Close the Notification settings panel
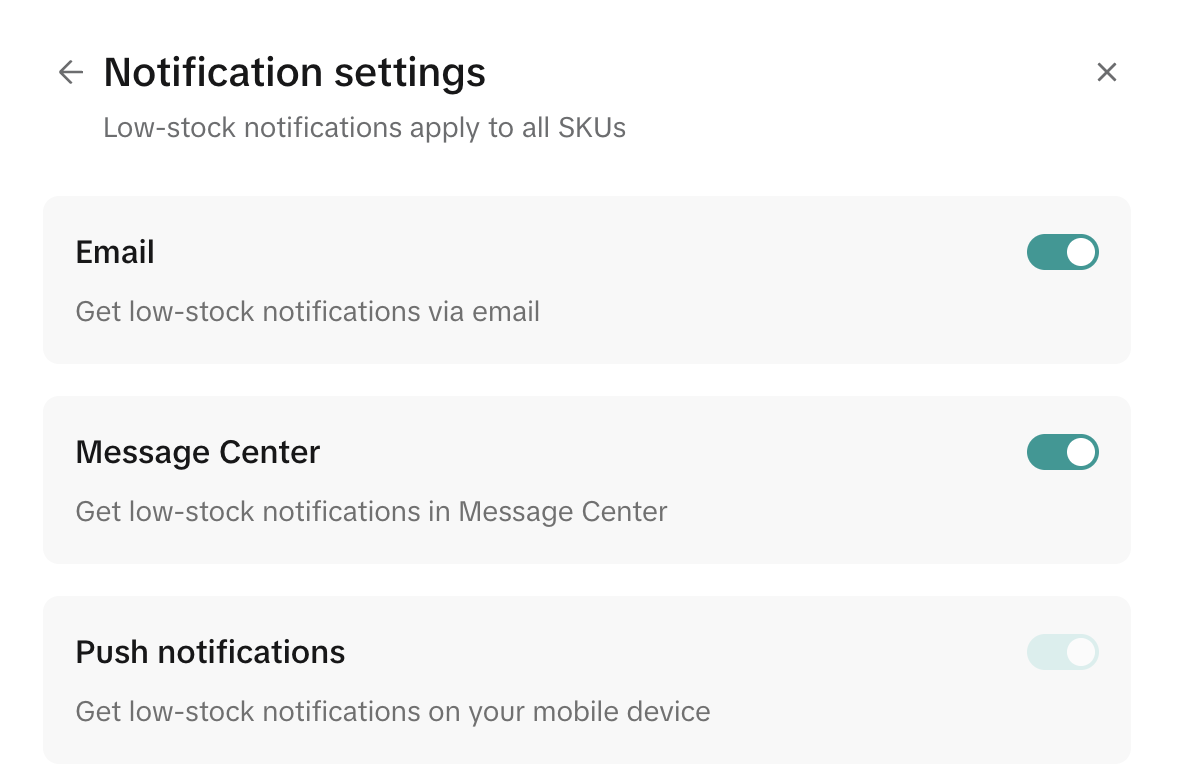This screenshot has height=783, width=1179. pyautogui.click(x=1106, y=72)
